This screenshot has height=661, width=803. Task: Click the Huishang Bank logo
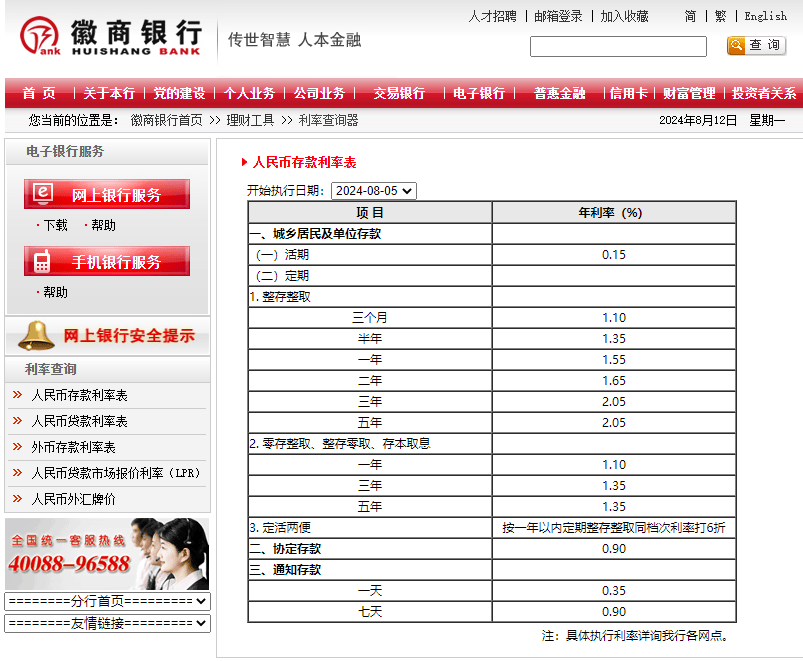tap(111, 36)
